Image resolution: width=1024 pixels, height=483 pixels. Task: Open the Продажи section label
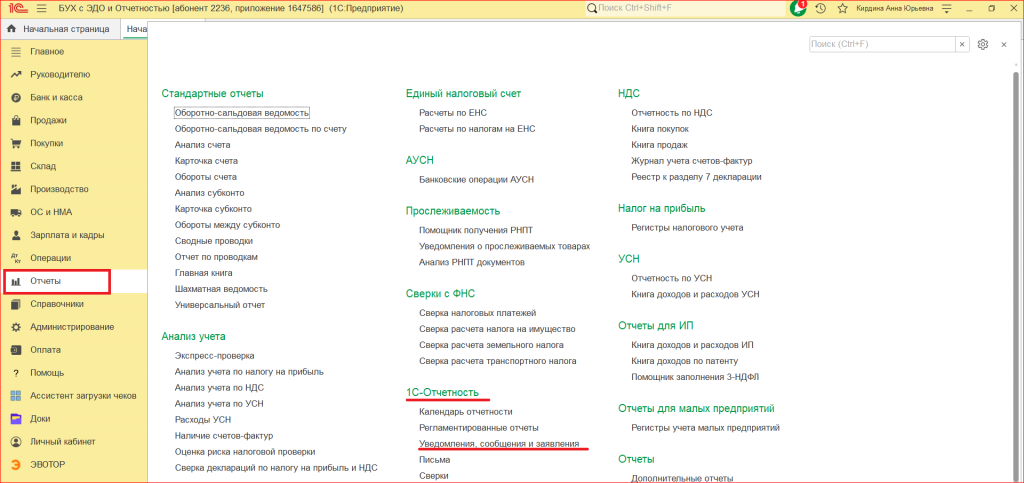tap(48, 121)
